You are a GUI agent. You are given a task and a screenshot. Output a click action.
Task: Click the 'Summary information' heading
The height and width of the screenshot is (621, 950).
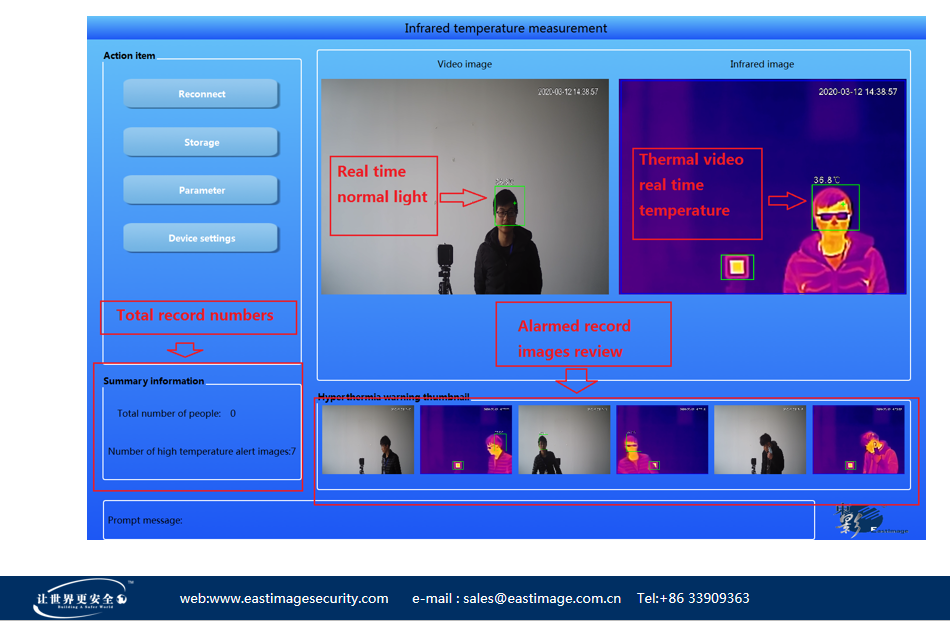153,381
